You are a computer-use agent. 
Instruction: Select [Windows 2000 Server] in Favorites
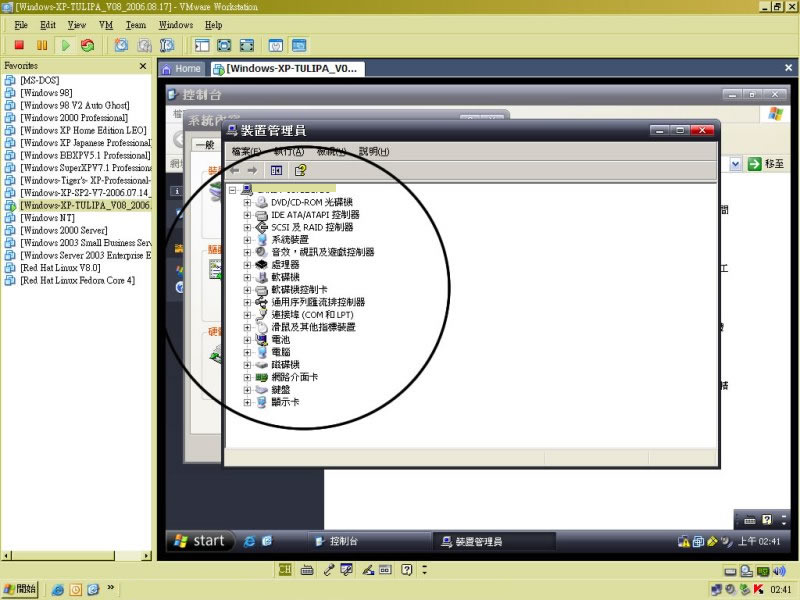pyautogui.click(x=64, y=230)
